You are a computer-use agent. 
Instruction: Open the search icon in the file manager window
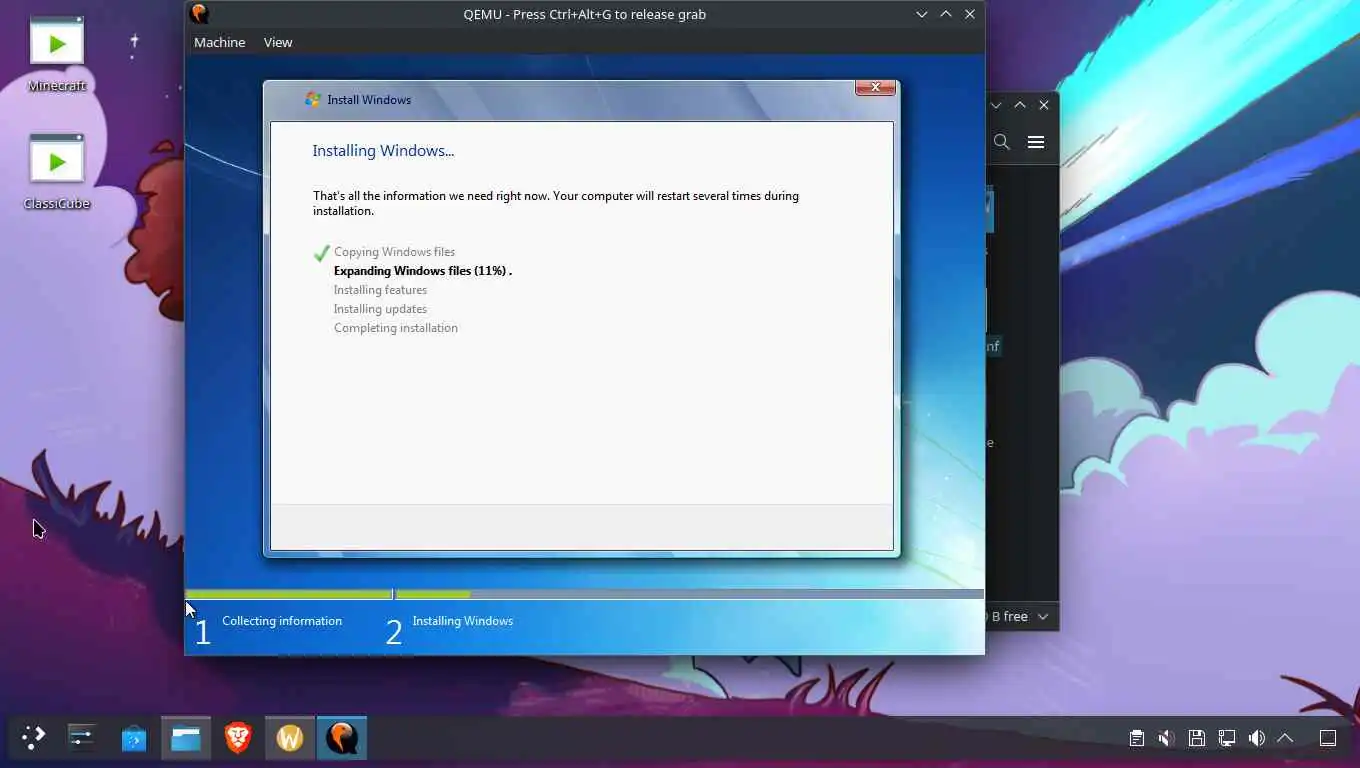[x=1001, y=142]
